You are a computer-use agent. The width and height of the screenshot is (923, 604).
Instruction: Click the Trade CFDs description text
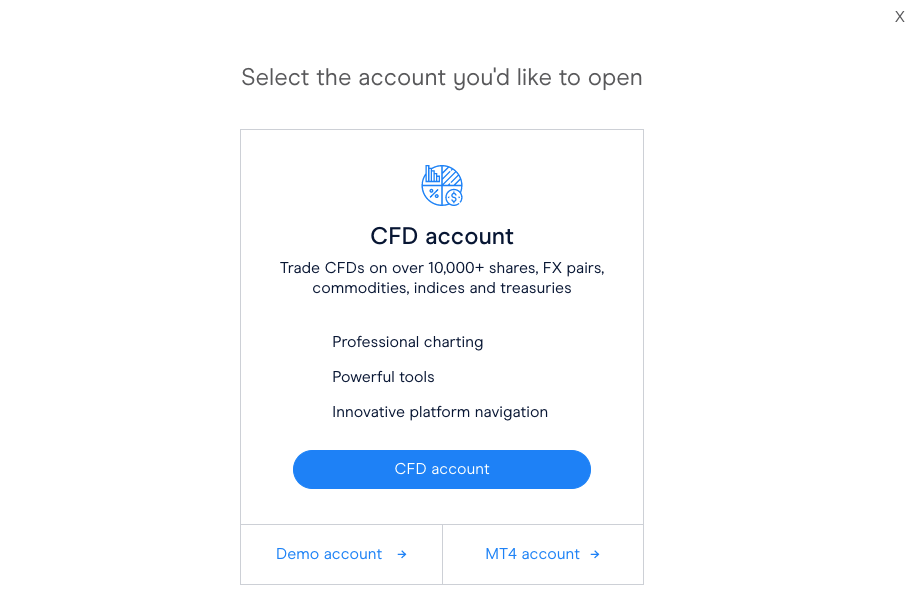[442, 278]
